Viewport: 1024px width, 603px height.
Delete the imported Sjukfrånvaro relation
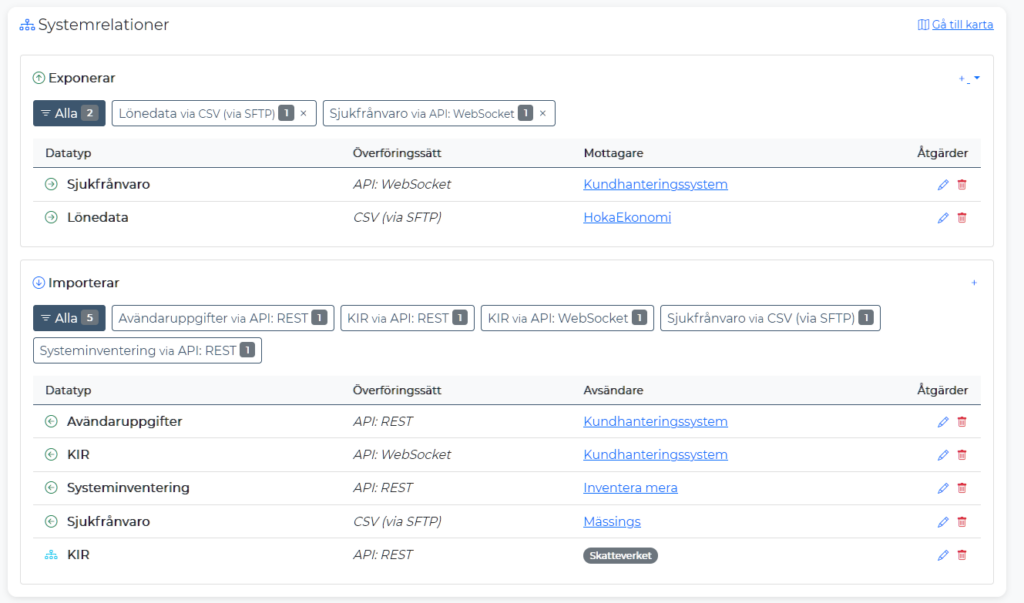click(x=962, y=522)
